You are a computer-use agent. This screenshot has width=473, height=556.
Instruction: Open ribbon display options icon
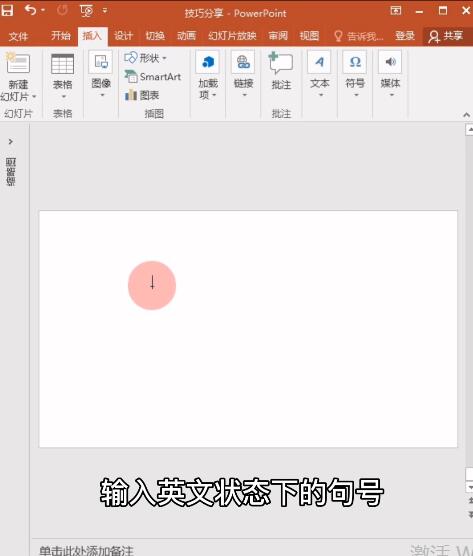[x=396, y=11]
